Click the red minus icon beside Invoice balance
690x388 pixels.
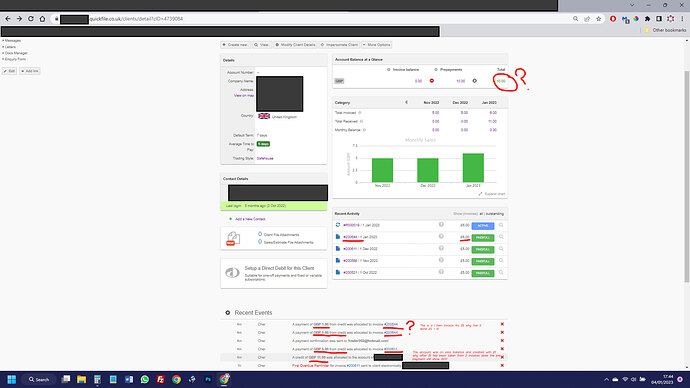point(432,81)
